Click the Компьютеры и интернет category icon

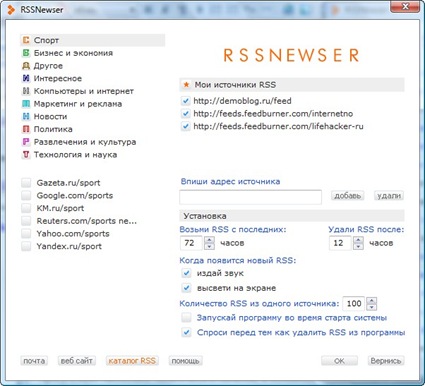tap(26, 91)
